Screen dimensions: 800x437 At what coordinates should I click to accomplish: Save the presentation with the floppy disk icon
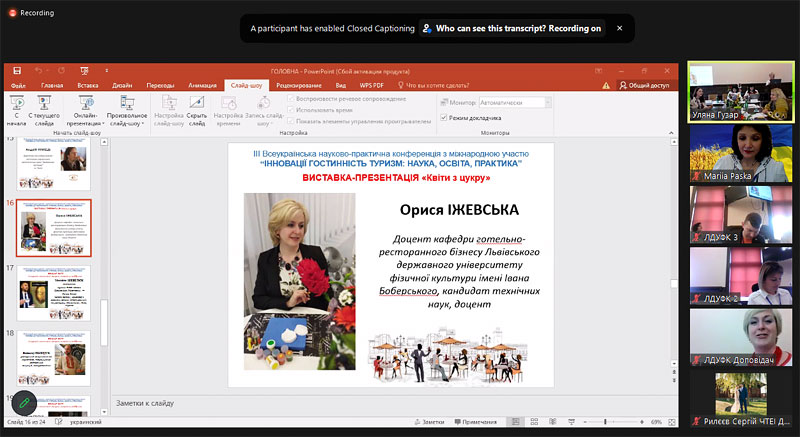(x=17, y=71)
